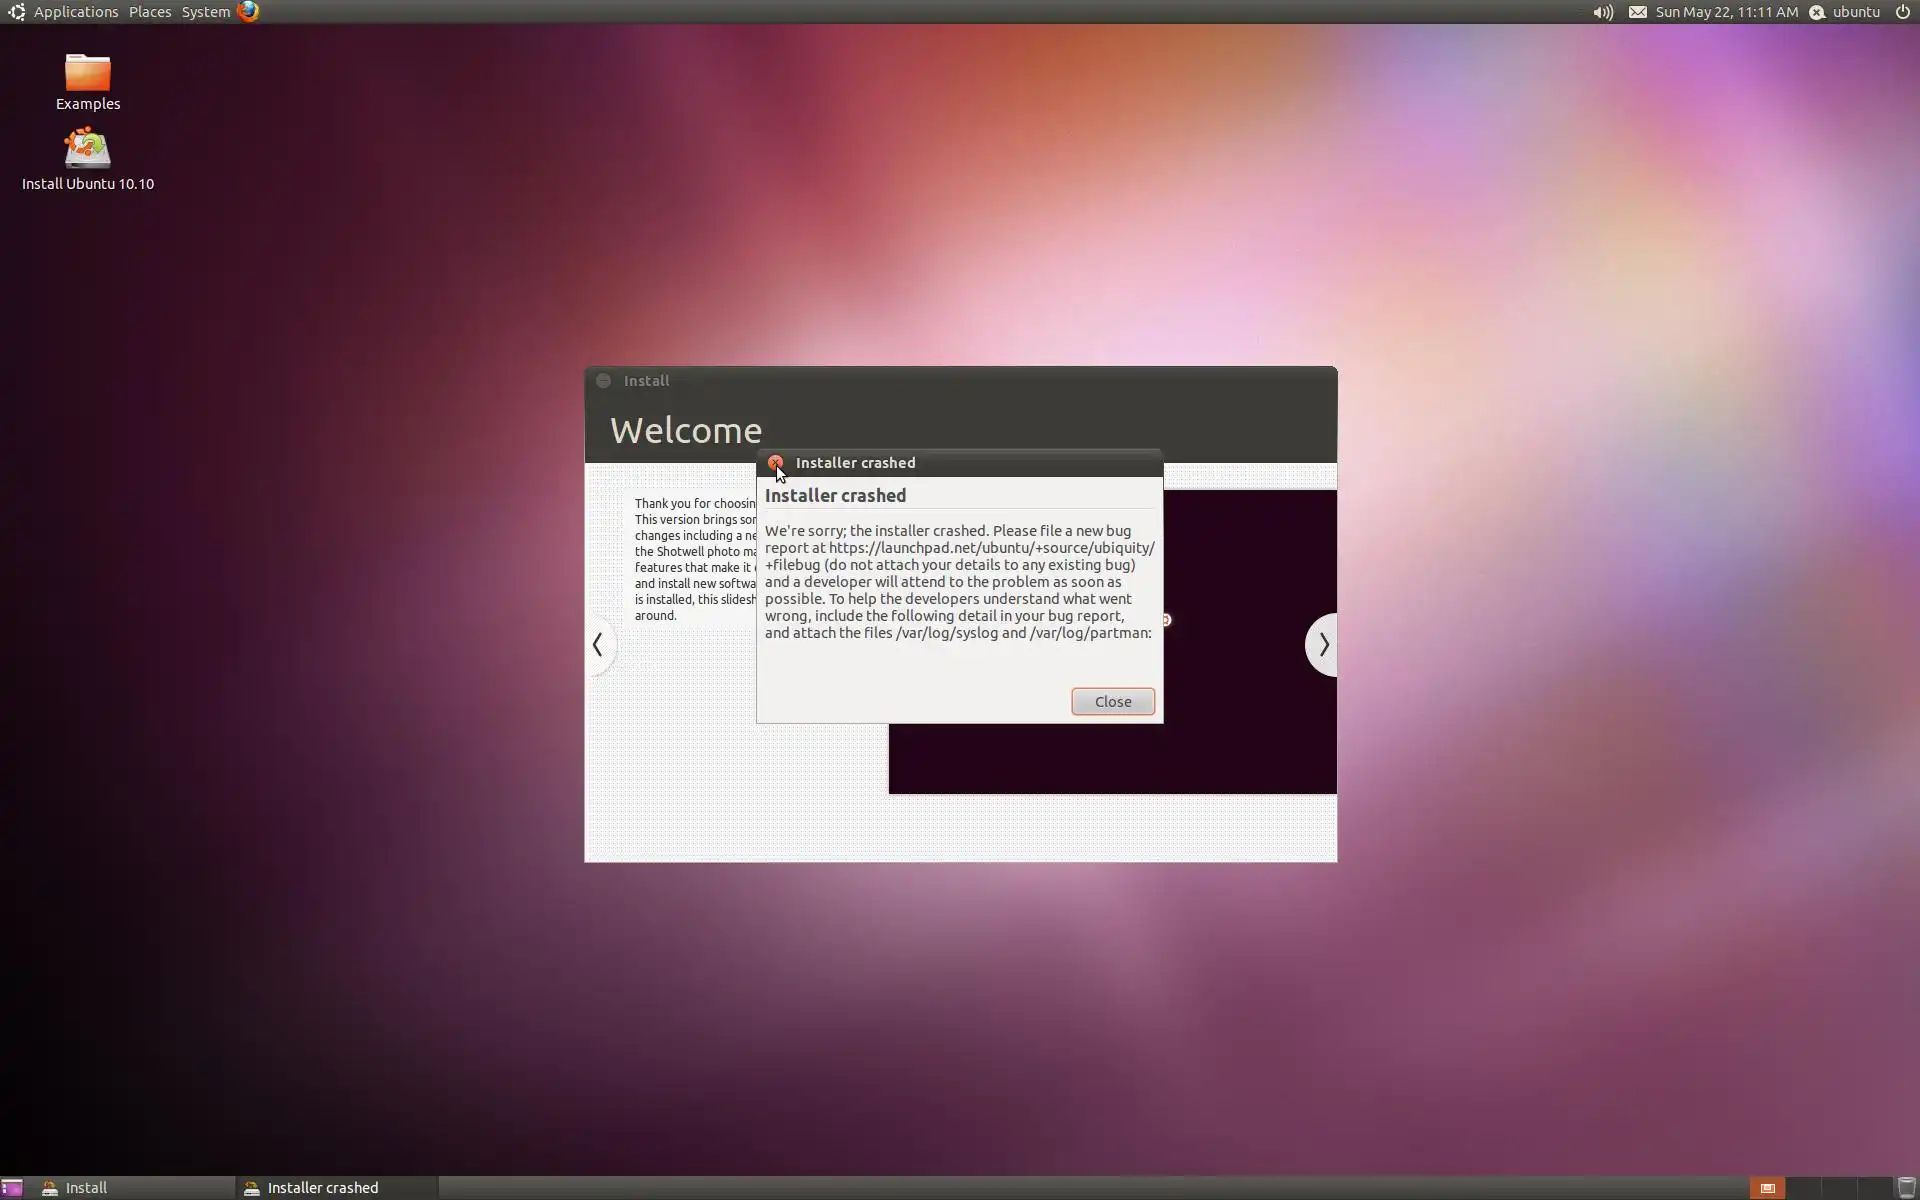The height and width of the screenshot is (1200, 1920).
Task: Open the ubuntu user menu
Action: point(1855,12)
